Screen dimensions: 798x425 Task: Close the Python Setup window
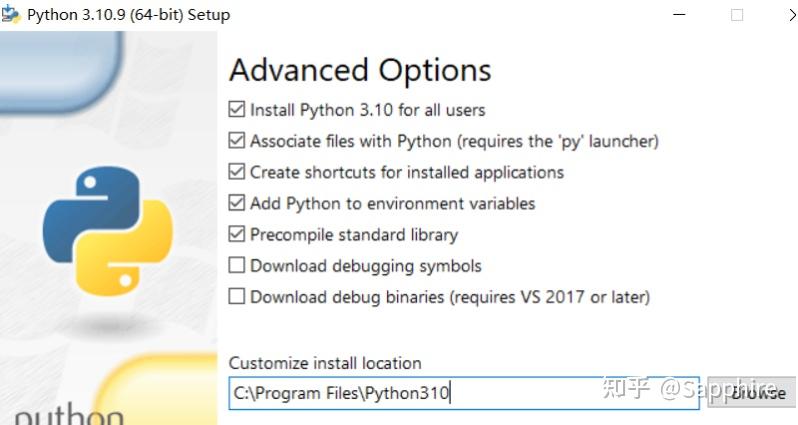click(790, 15)
